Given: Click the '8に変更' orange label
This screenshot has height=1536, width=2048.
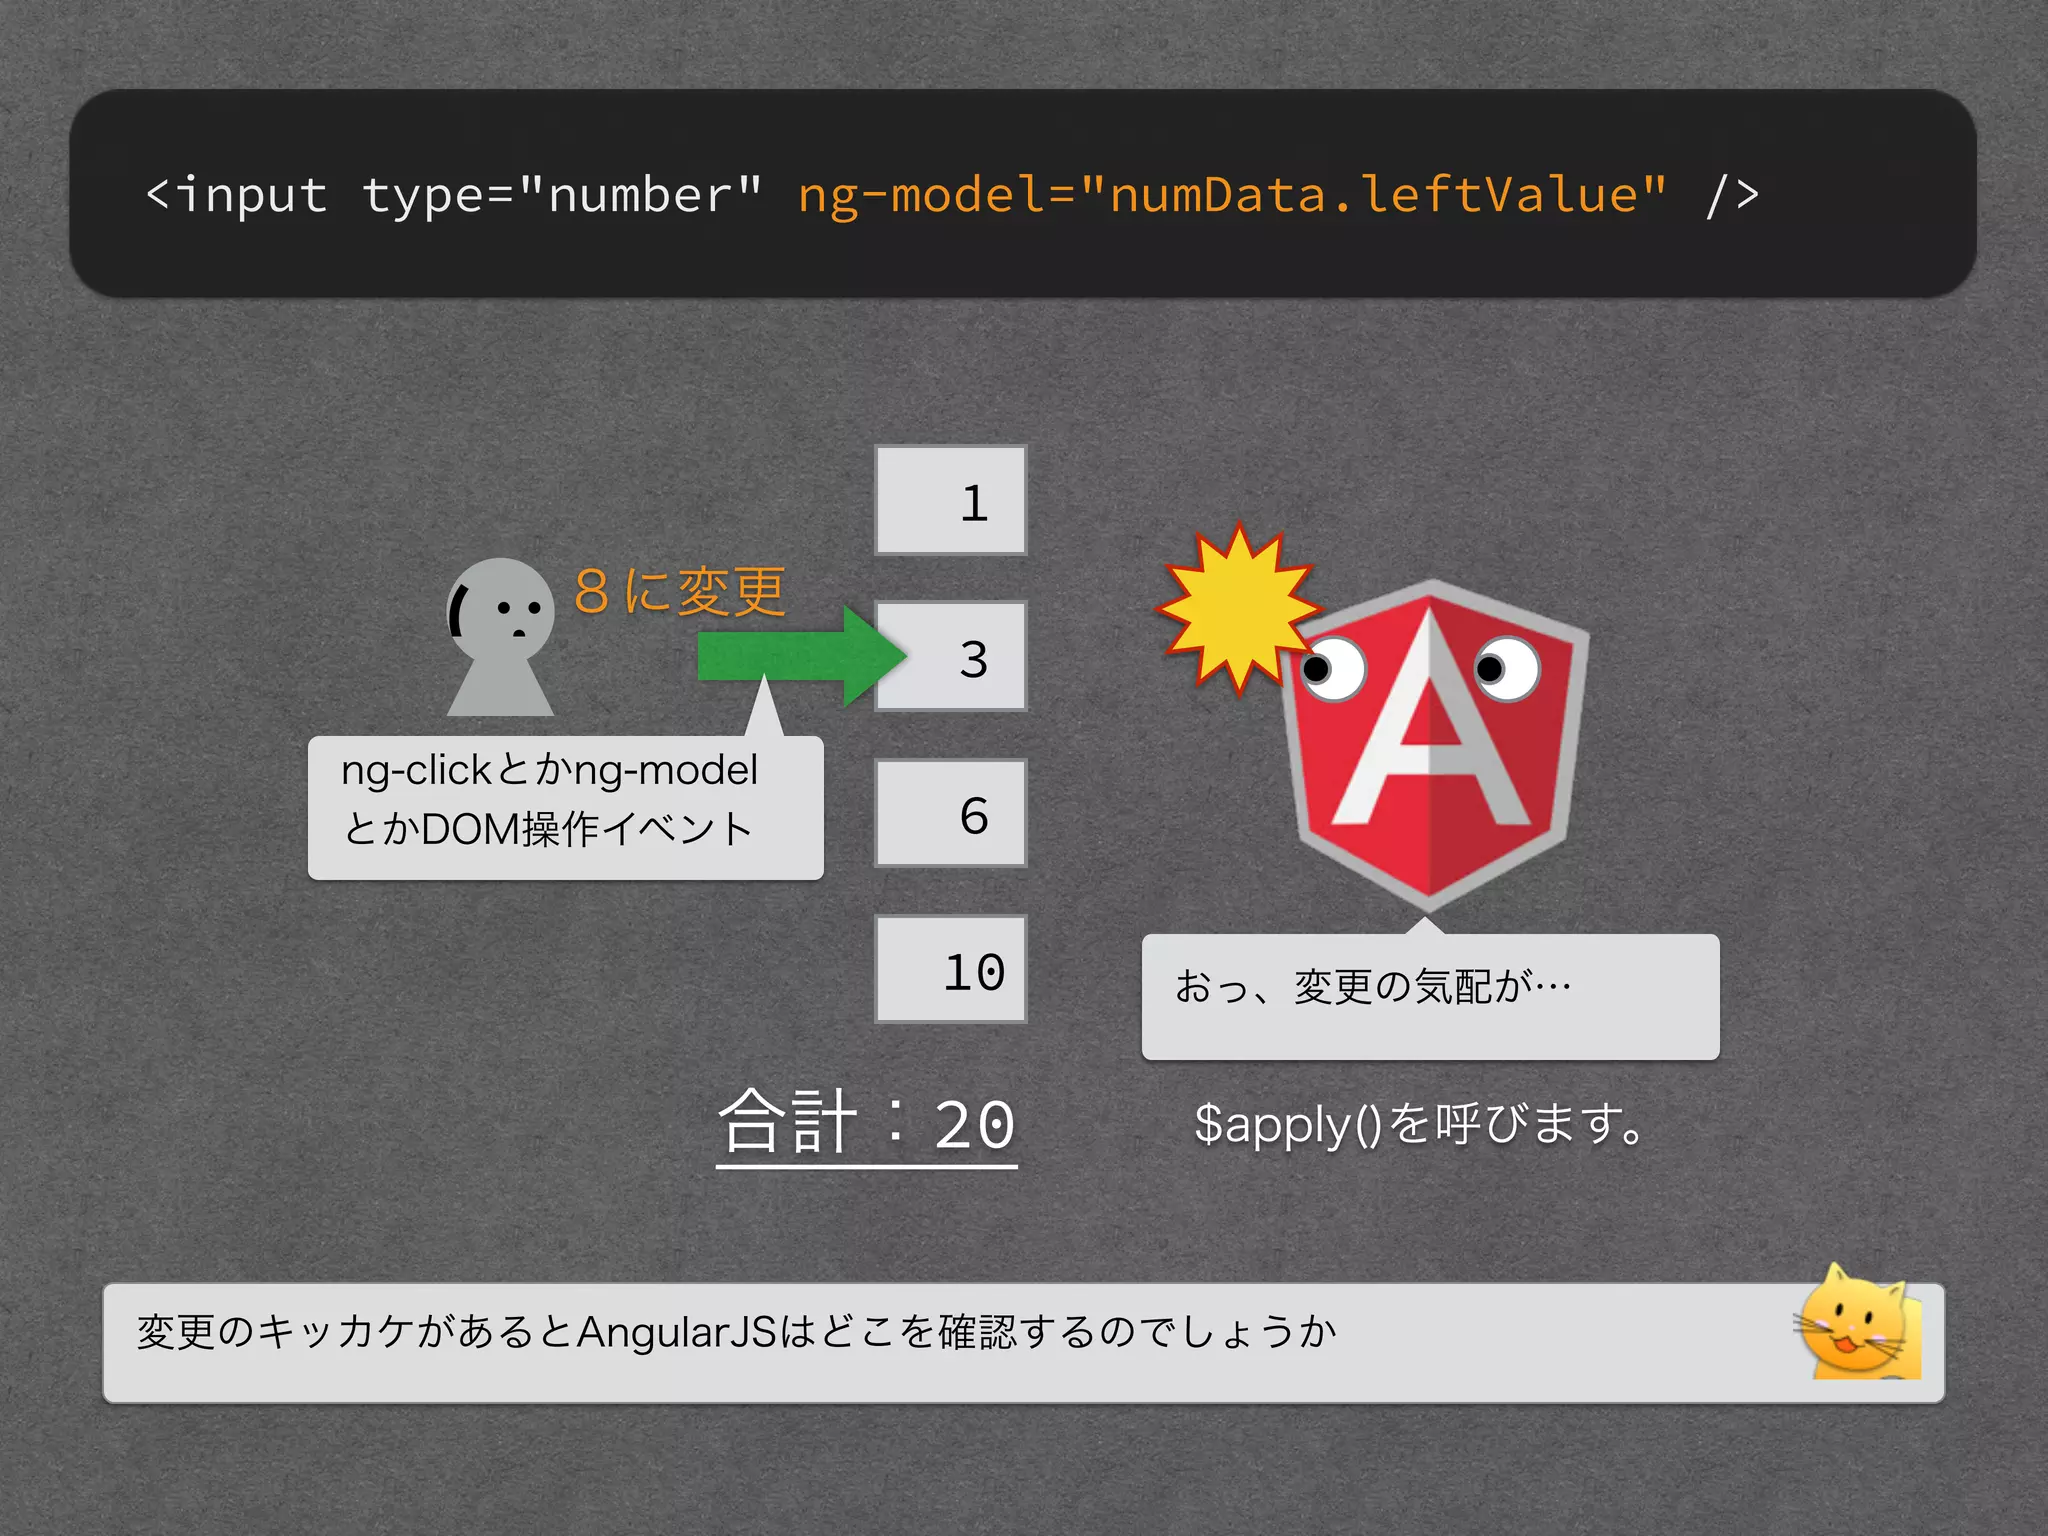Looking at the screenshot, I should 680,590.
